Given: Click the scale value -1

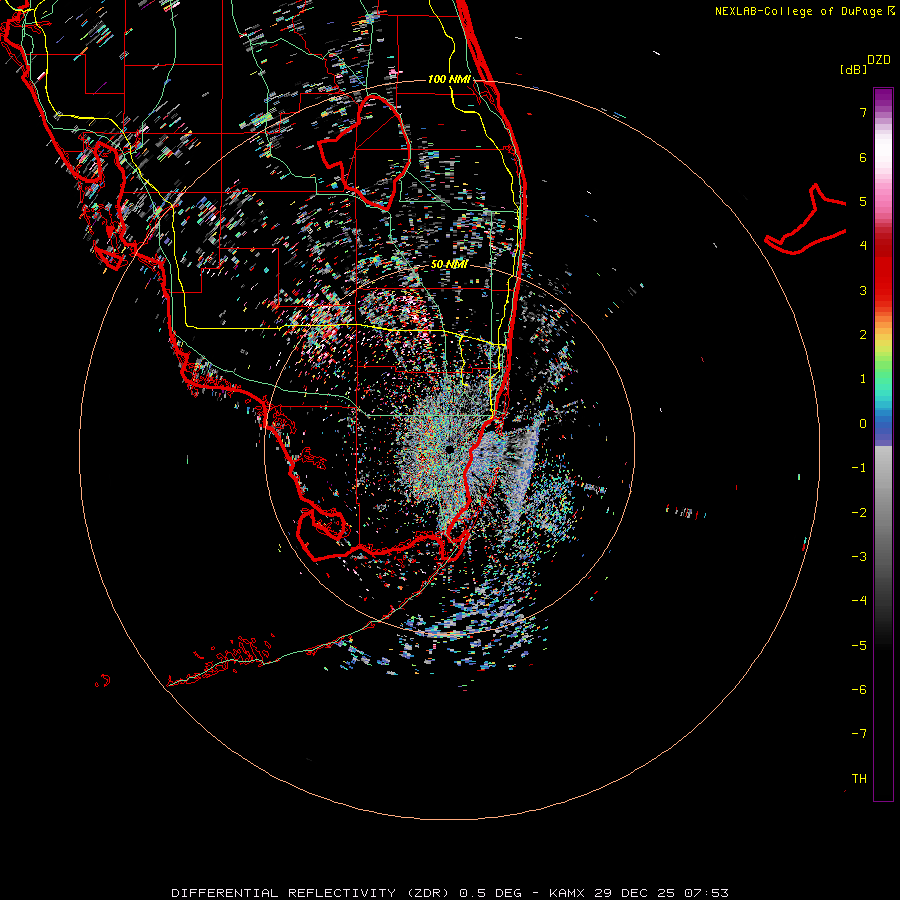Looking at the screenshot, I should tap(859, 468).
